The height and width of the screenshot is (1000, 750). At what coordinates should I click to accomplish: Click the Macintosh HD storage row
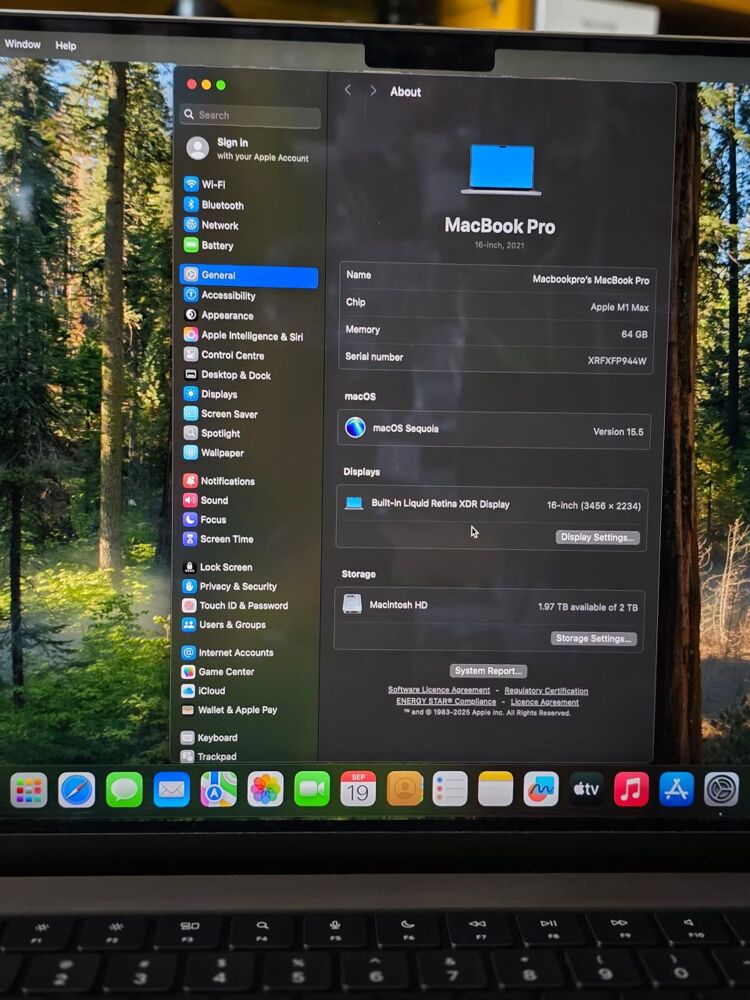pos(490,605)
